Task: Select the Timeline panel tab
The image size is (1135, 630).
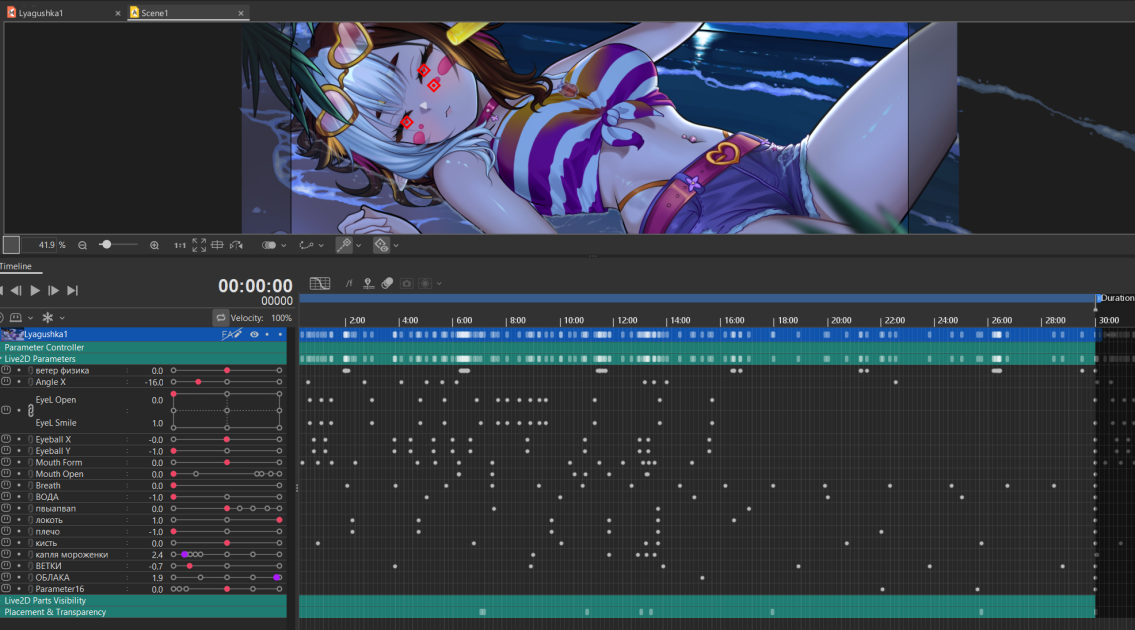Action: point(16,266)
